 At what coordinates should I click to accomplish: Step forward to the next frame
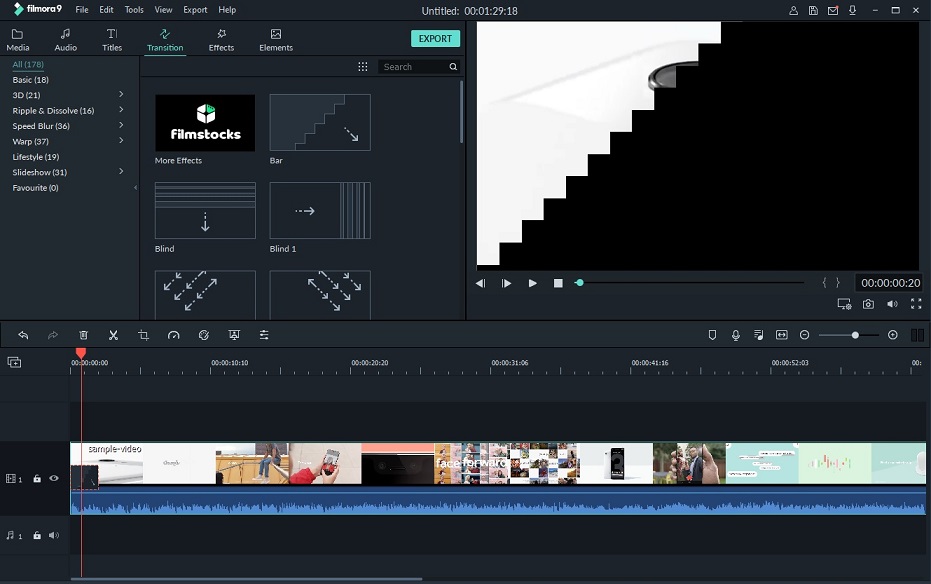[x=506, y=283]
